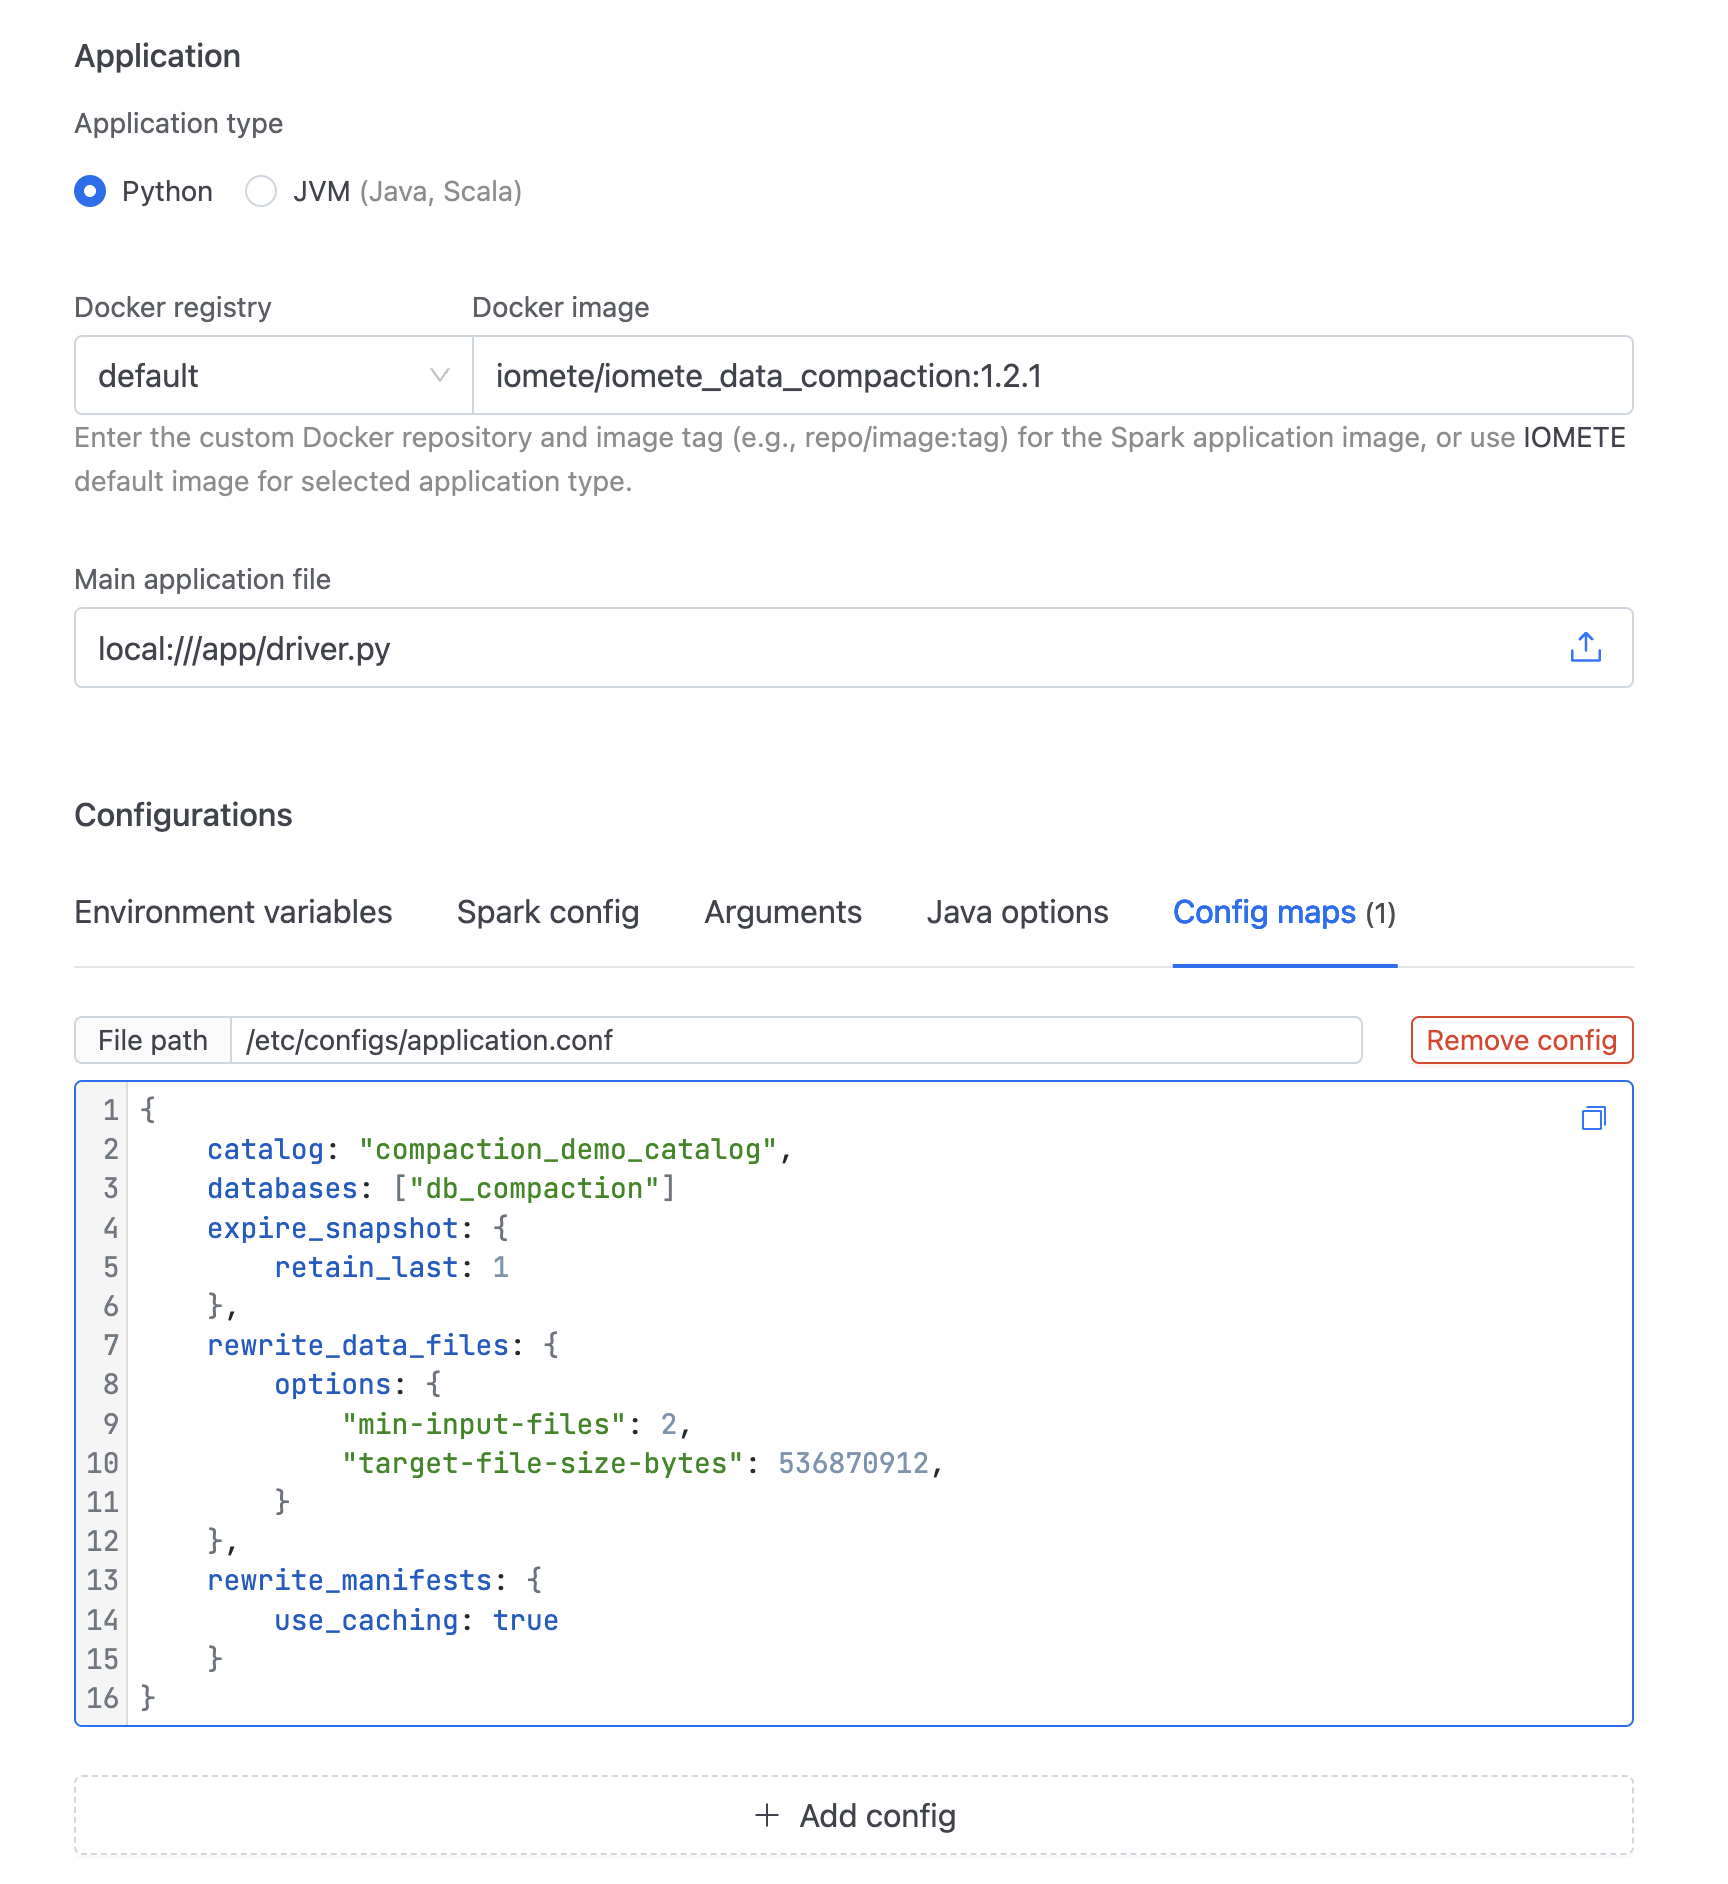Click the Remove config button
The height and width of the screenshot is (1884, 1728).
1522,1040
